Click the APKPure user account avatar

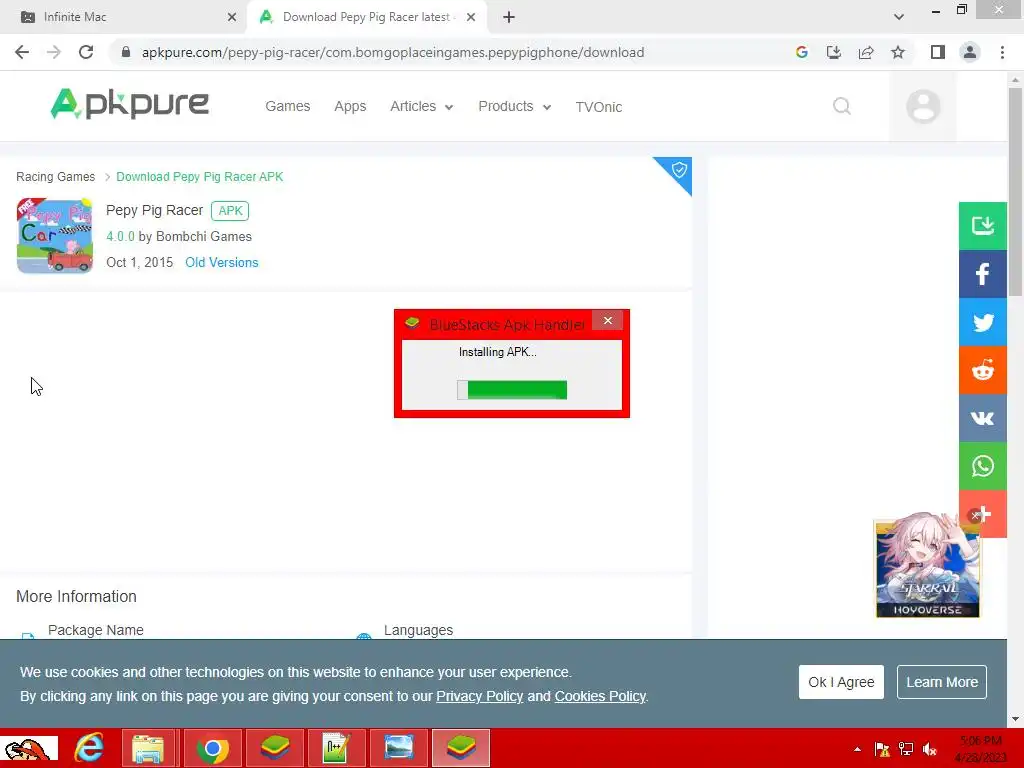tap(923, 106)
